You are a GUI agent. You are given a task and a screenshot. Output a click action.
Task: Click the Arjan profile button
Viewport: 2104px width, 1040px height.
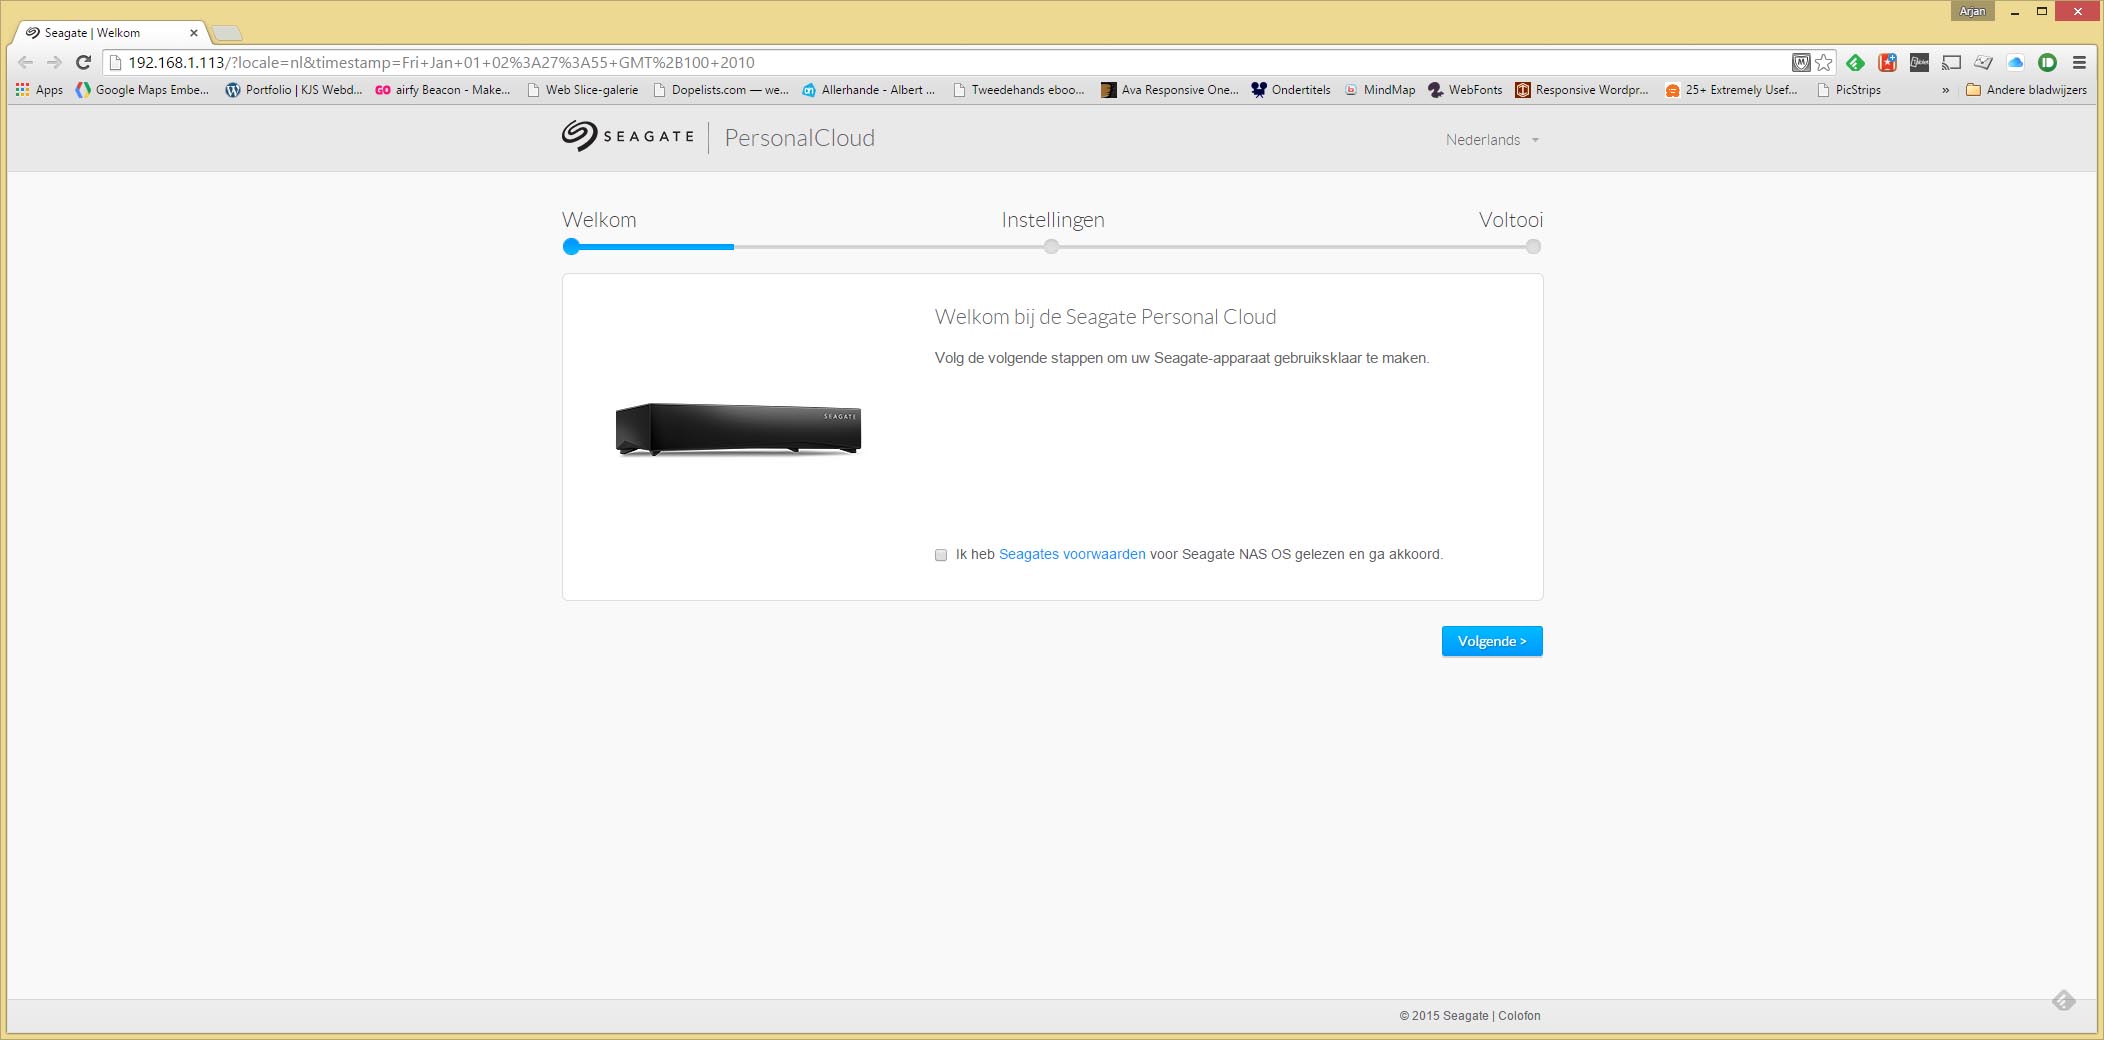point(1972,11)
